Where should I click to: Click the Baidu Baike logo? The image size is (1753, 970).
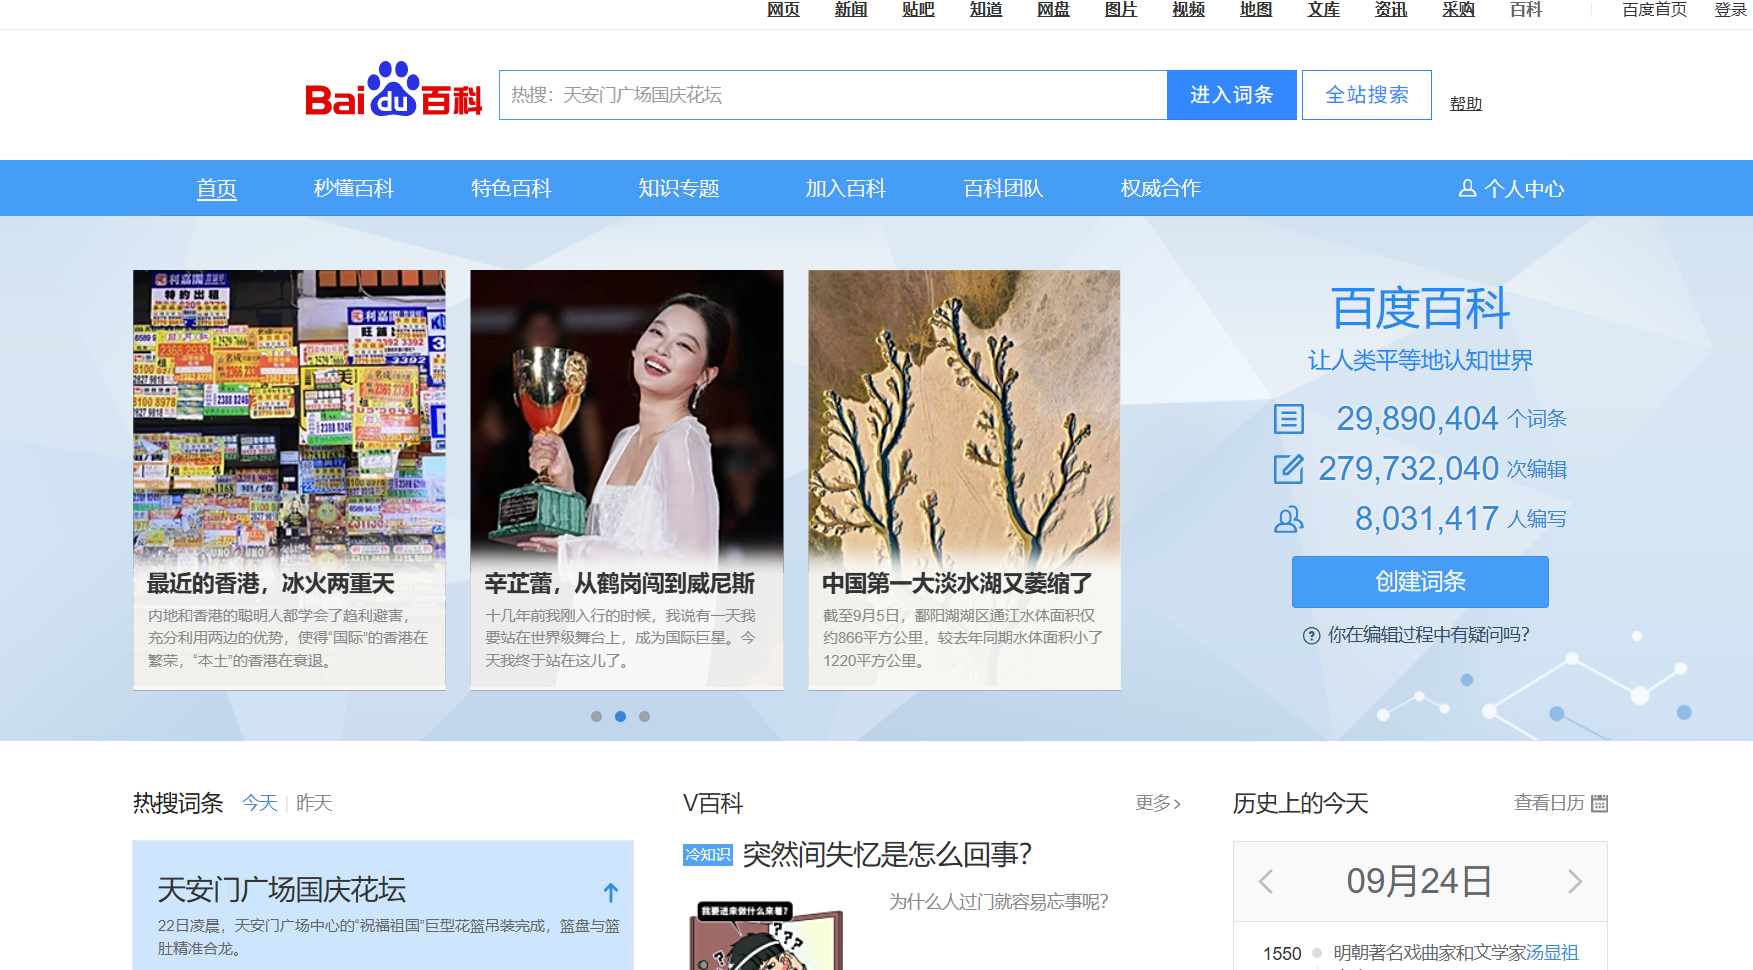pyautogui.click(x=394, y=91)
